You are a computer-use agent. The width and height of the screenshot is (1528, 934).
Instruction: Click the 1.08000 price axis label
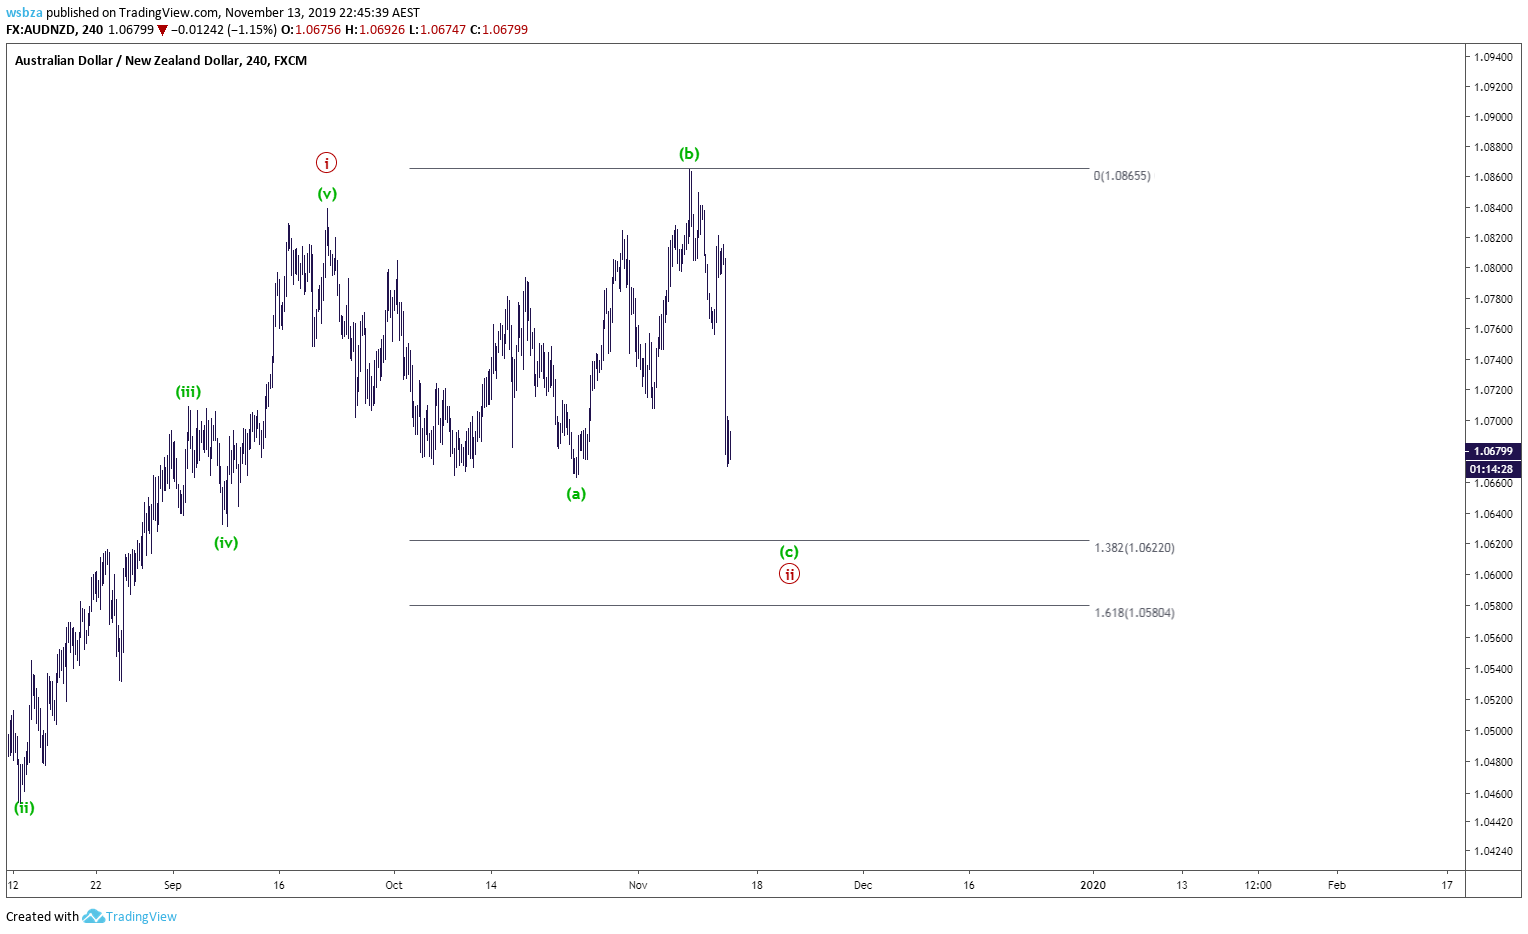[1493, 268]
